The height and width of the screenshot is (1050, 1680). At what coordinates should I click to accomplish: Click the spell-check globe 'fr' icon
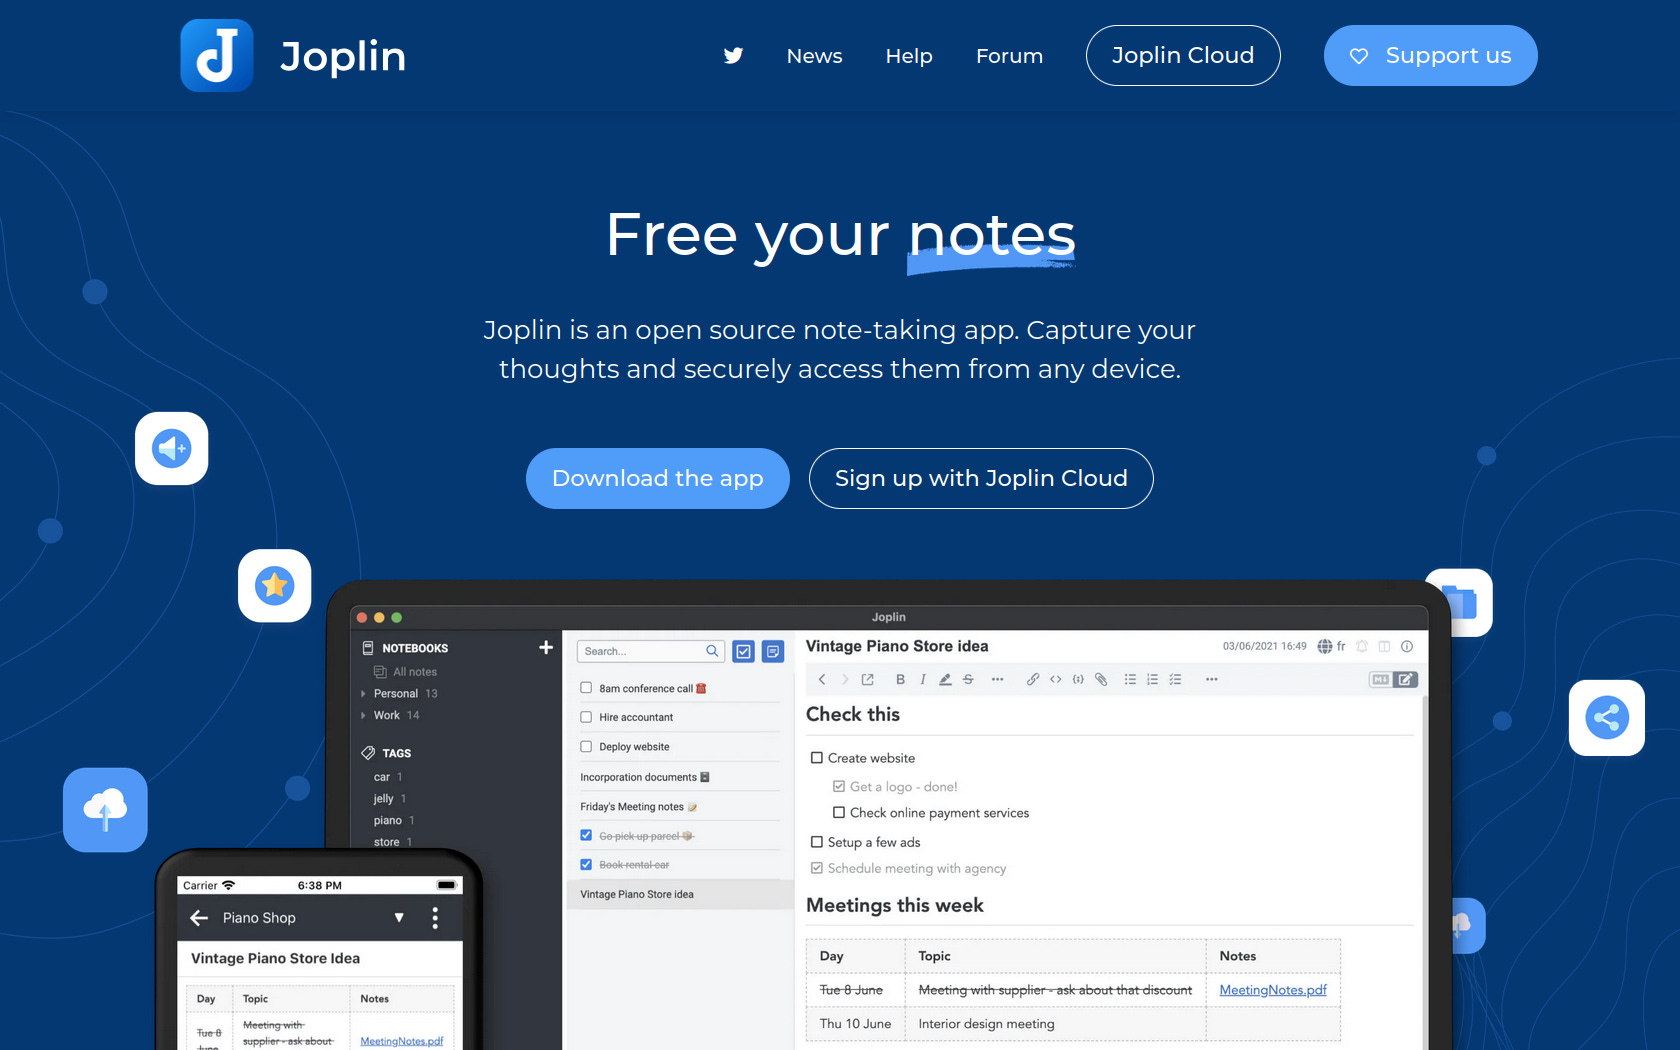[1331, 646]
